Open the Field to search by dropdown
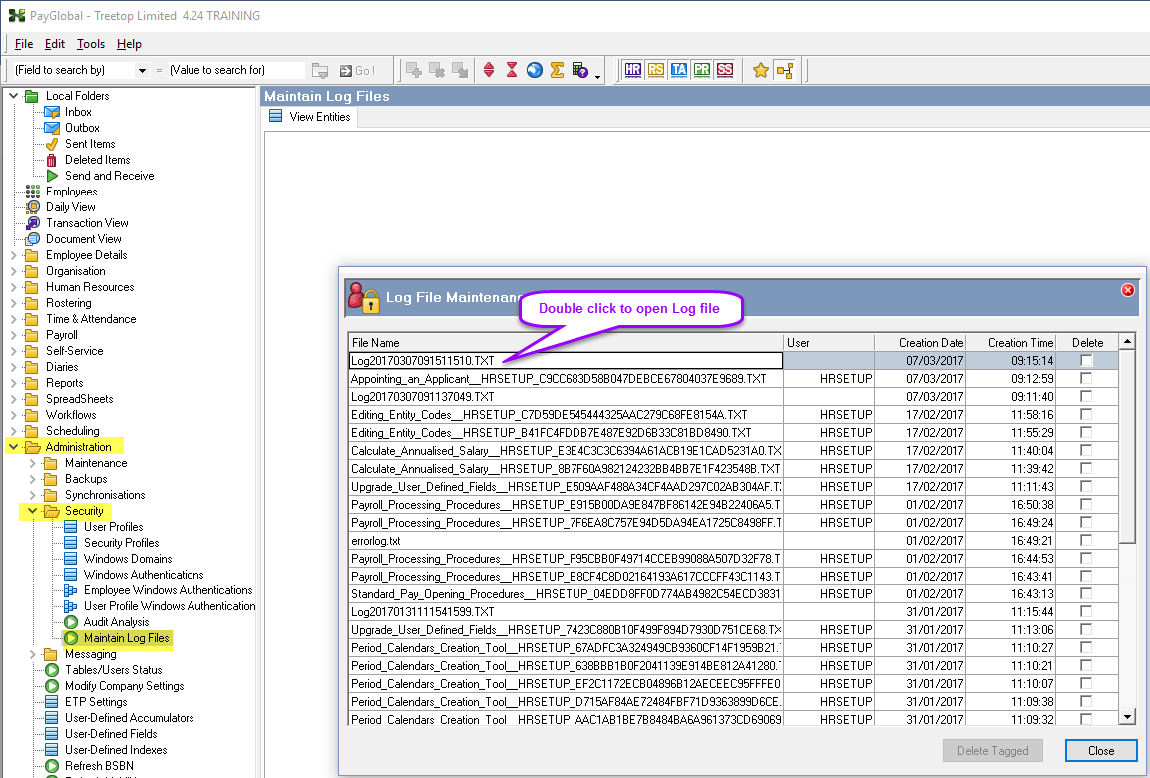 coord(142,70)
